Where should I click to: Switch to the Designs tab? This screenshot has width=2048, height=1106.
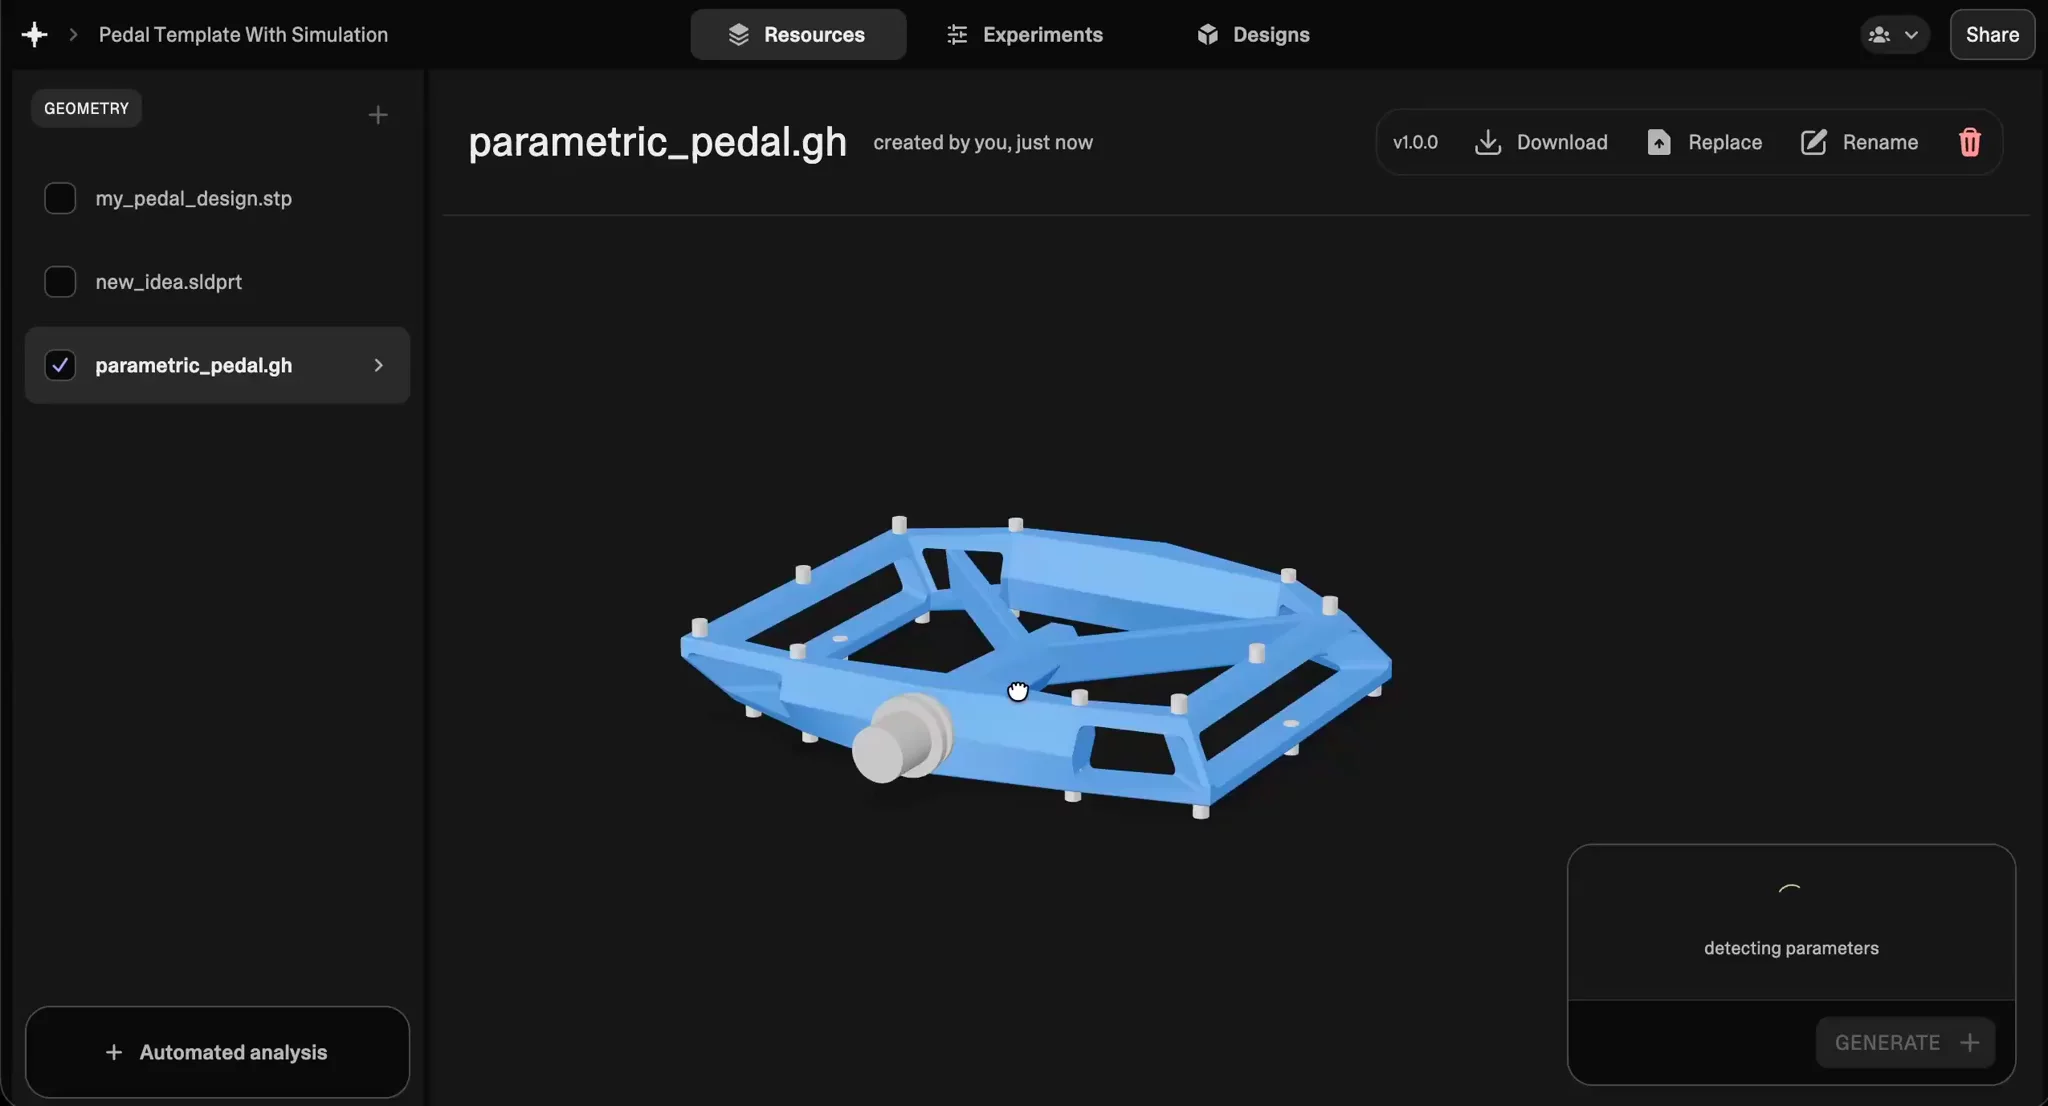point(1253,34)
